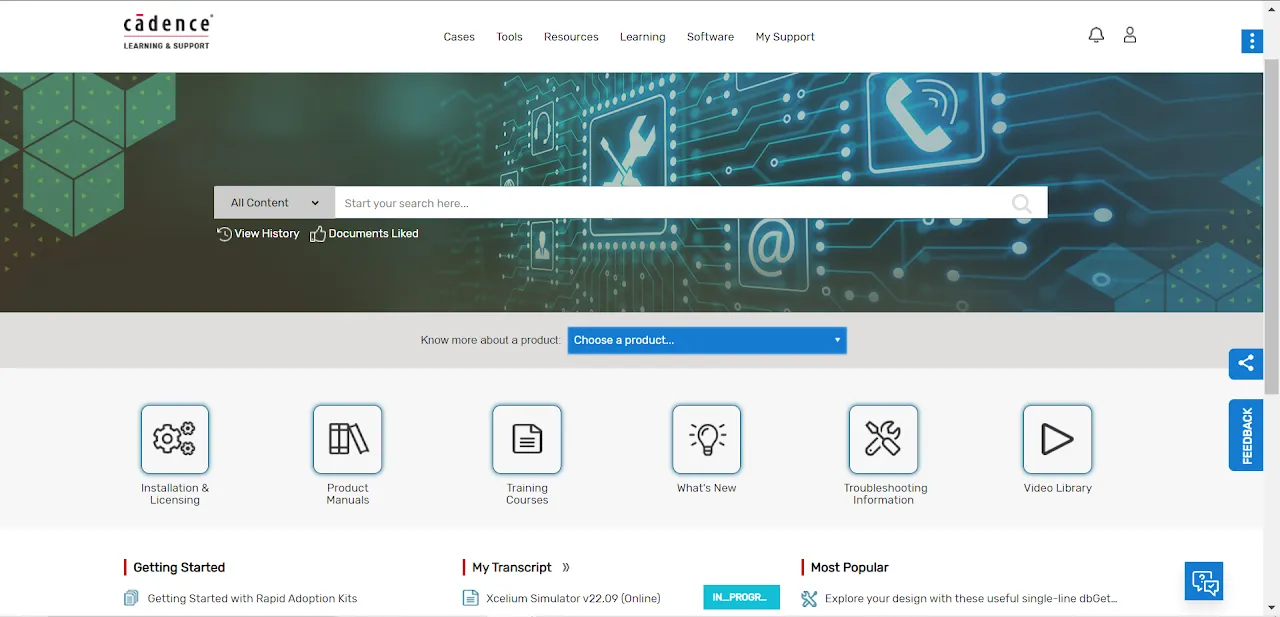The width and height of the screenshot is (1280, 617).
Task: Click the user profile icon
Action: (1130, 35)
